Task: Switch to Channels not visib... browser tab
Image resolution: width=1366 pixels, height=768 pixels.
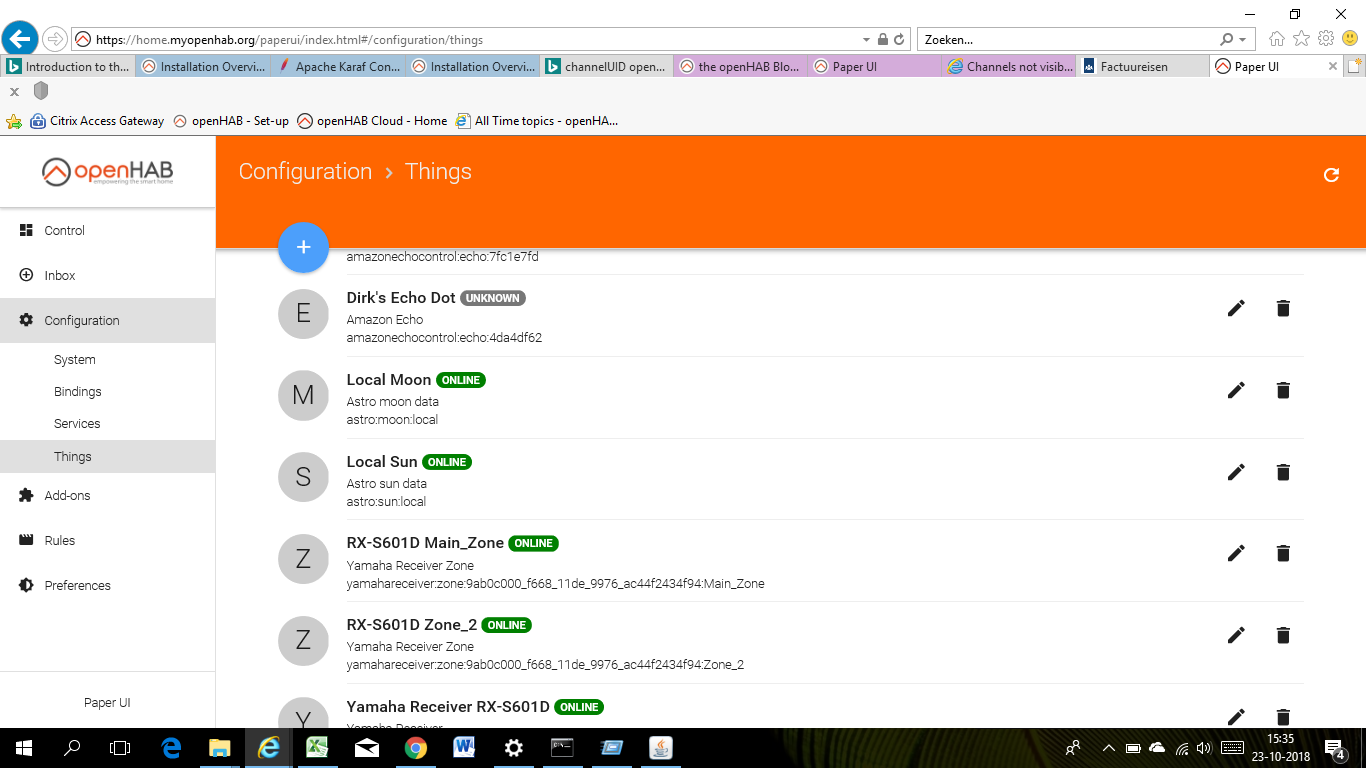Action: [1009, 67]
